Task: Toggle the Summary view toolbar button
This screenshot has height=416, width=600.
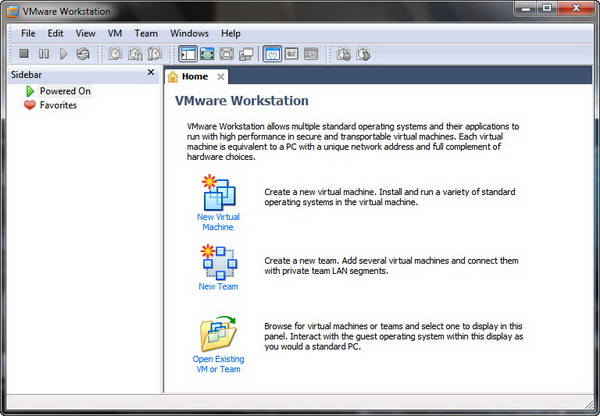Action: tap(272, 54)
